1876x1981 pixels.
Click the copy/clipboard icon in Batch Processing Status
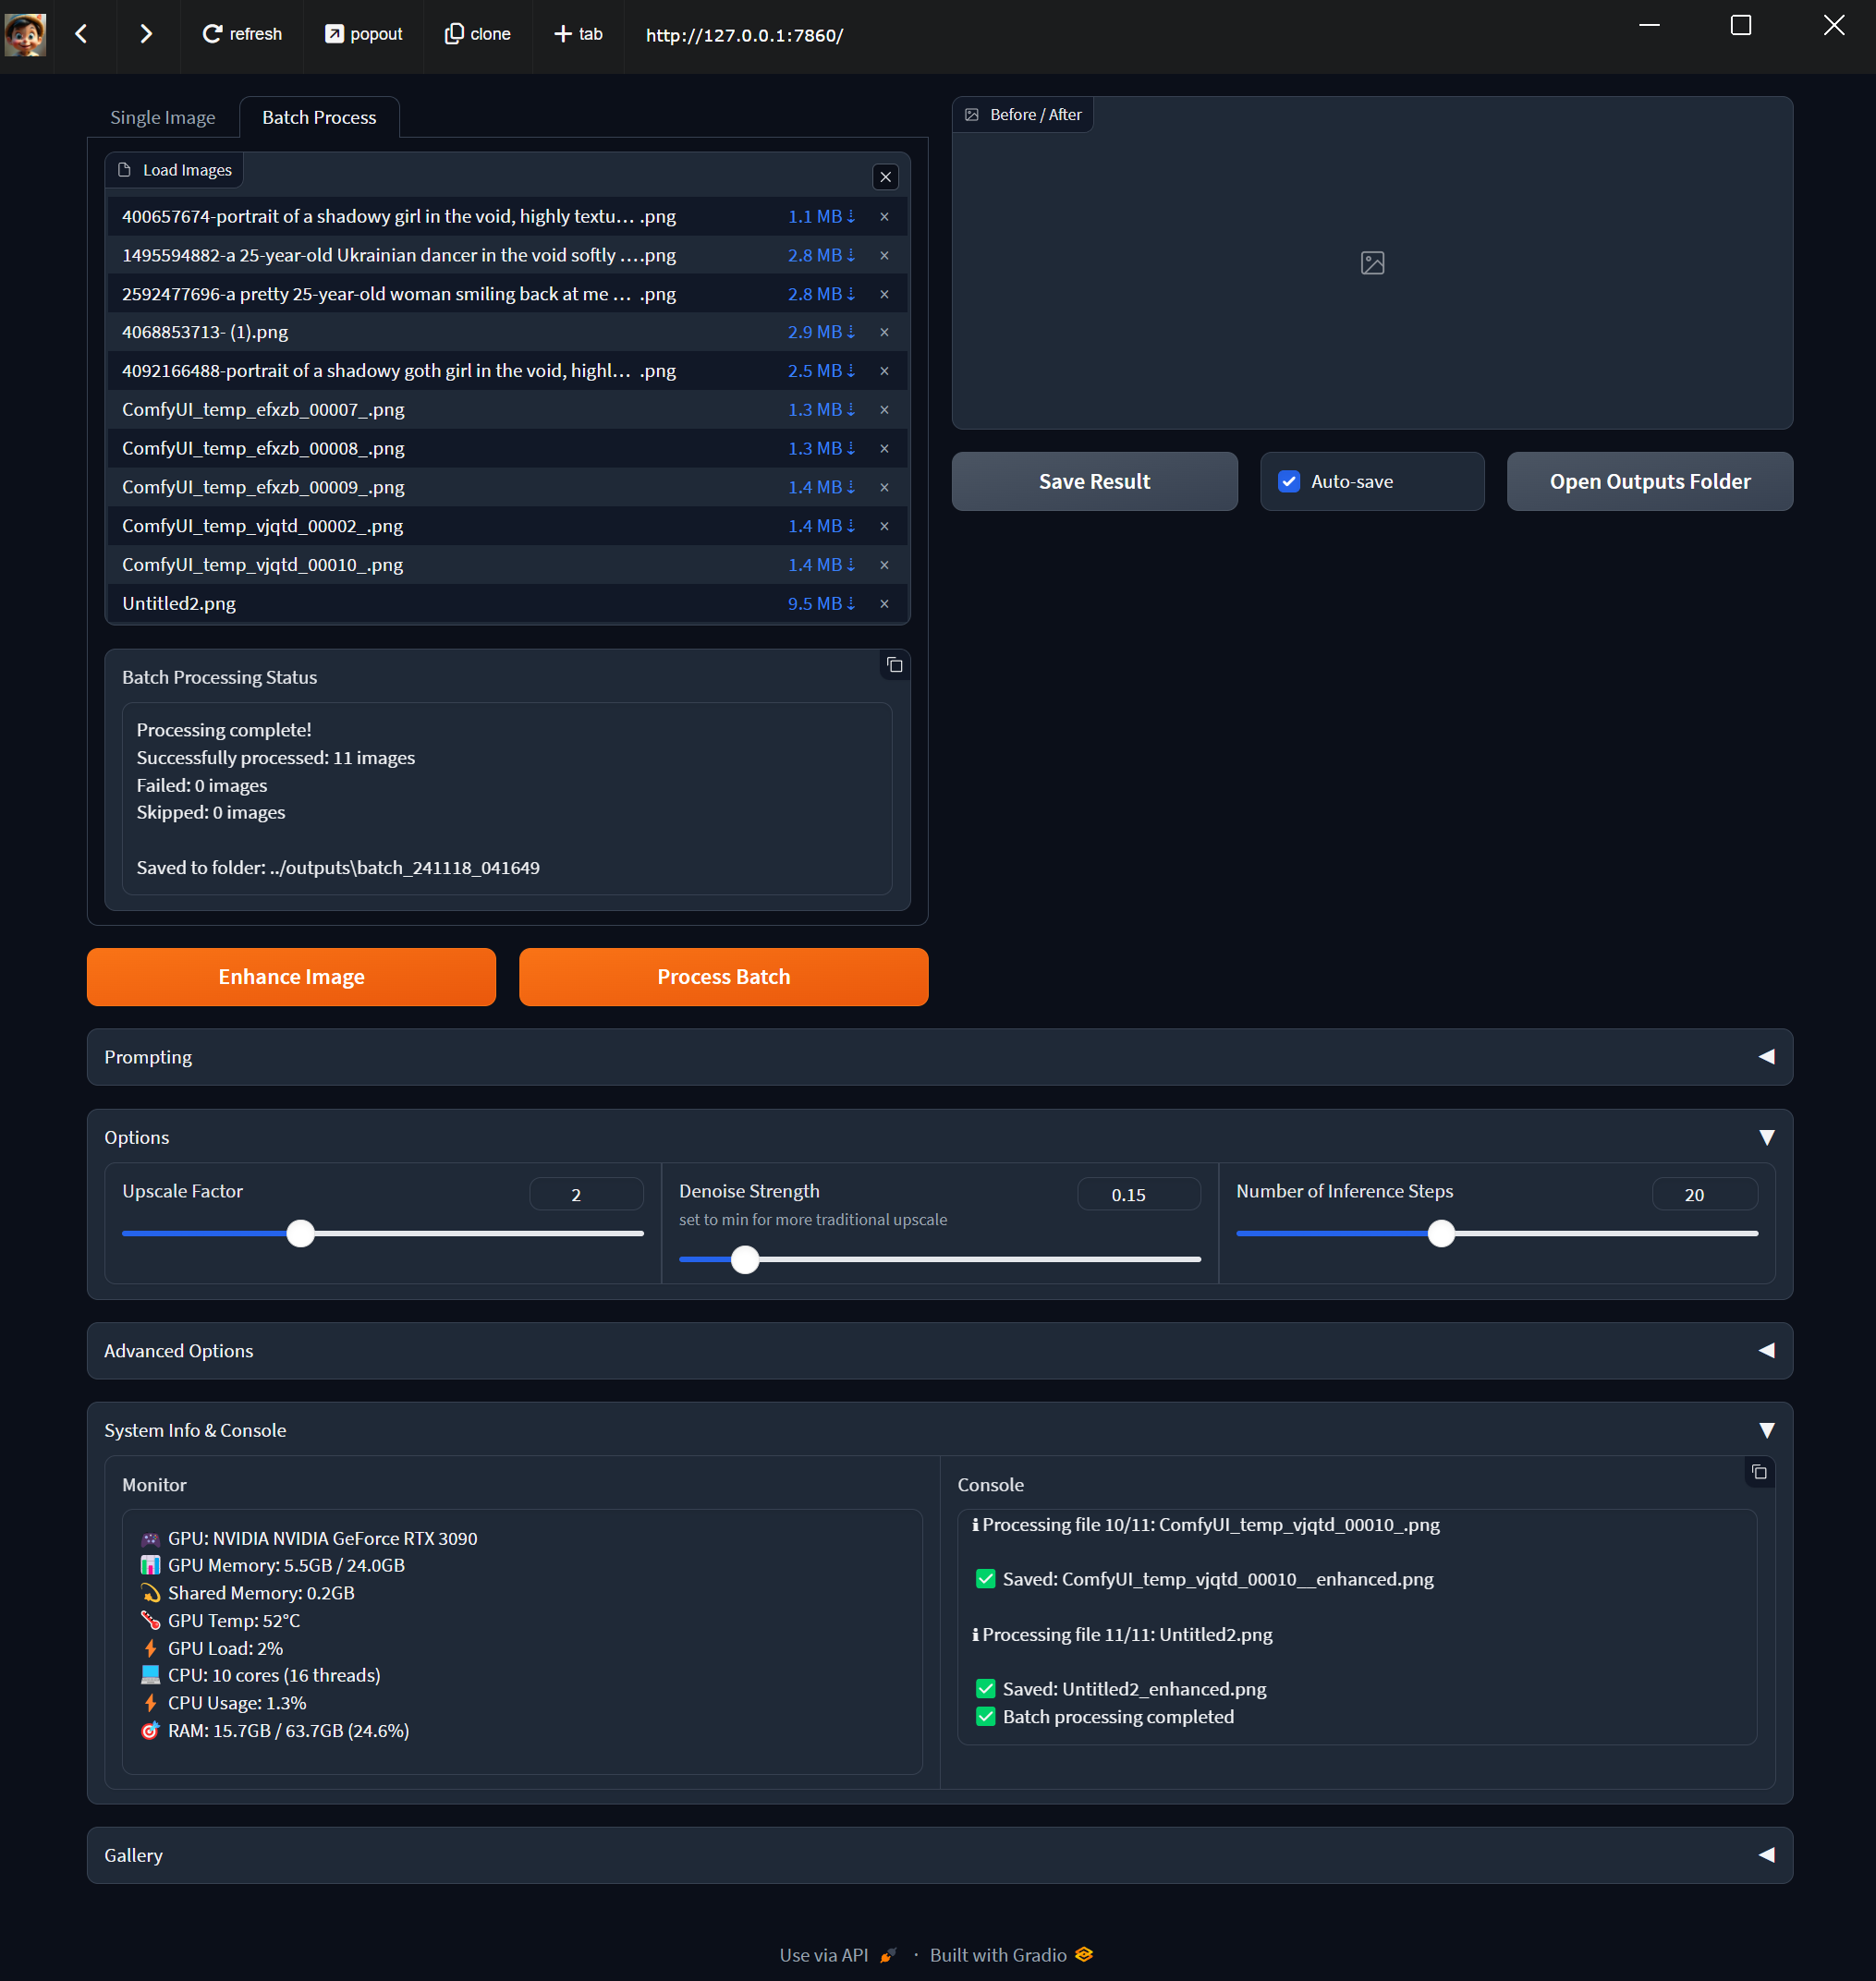pos(894,666)
